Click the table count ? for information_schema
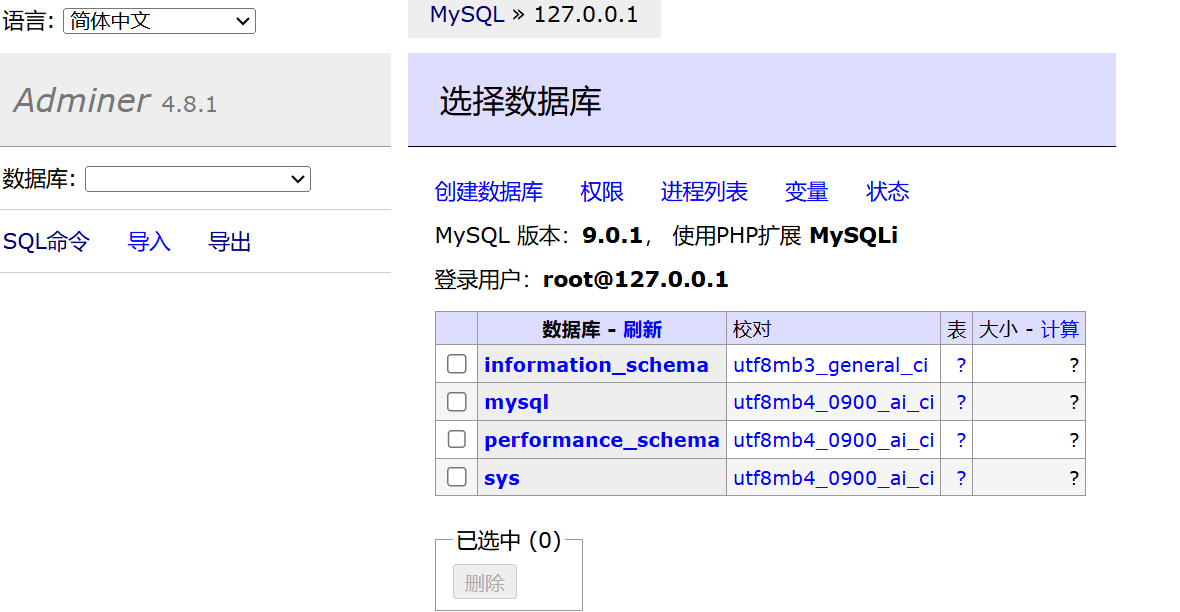This screenshot has height=612, width=1180. coord(961,365)
